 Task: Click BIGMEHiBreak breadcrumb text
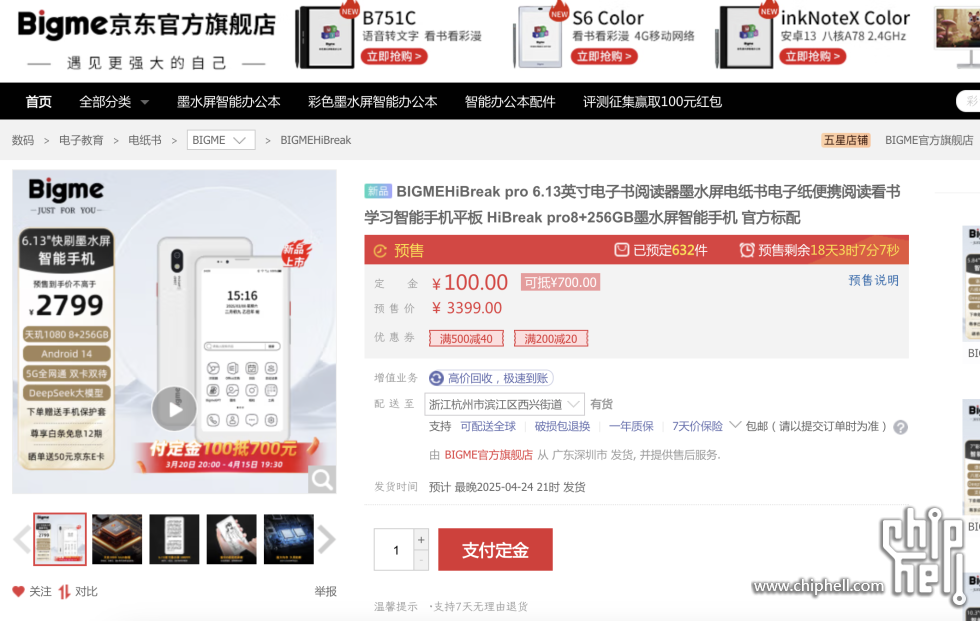(x=316, y=140)
